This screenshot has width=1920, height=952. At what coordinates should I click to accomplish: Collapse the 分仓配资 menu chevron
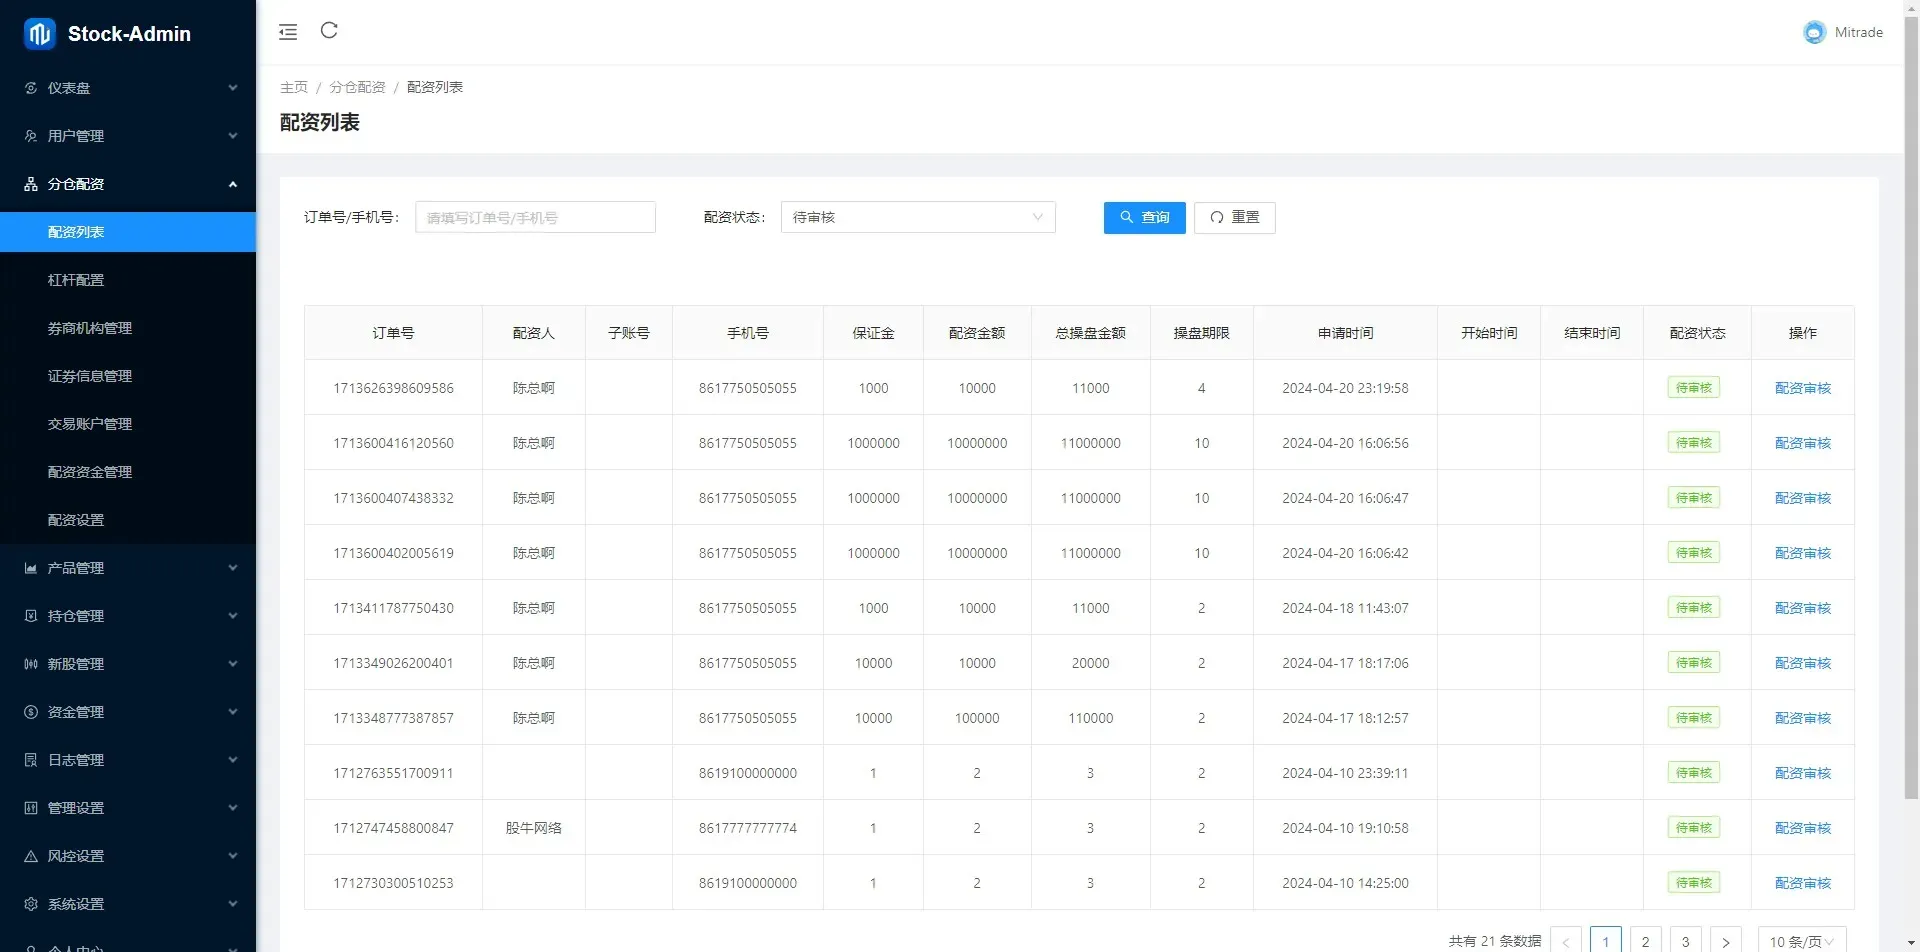click(233, 184)
